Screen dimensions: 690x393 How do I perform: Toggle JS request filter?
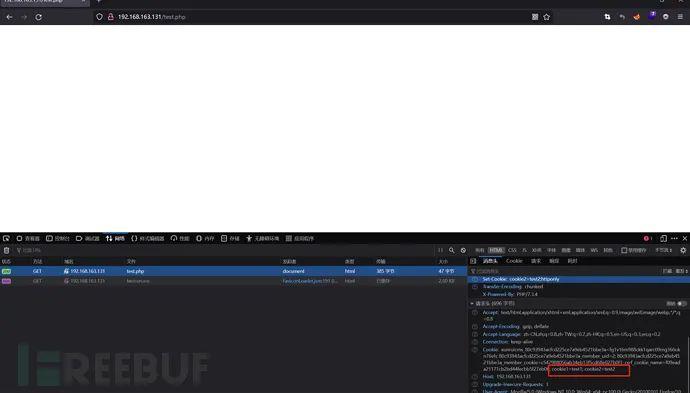[524, 250]
